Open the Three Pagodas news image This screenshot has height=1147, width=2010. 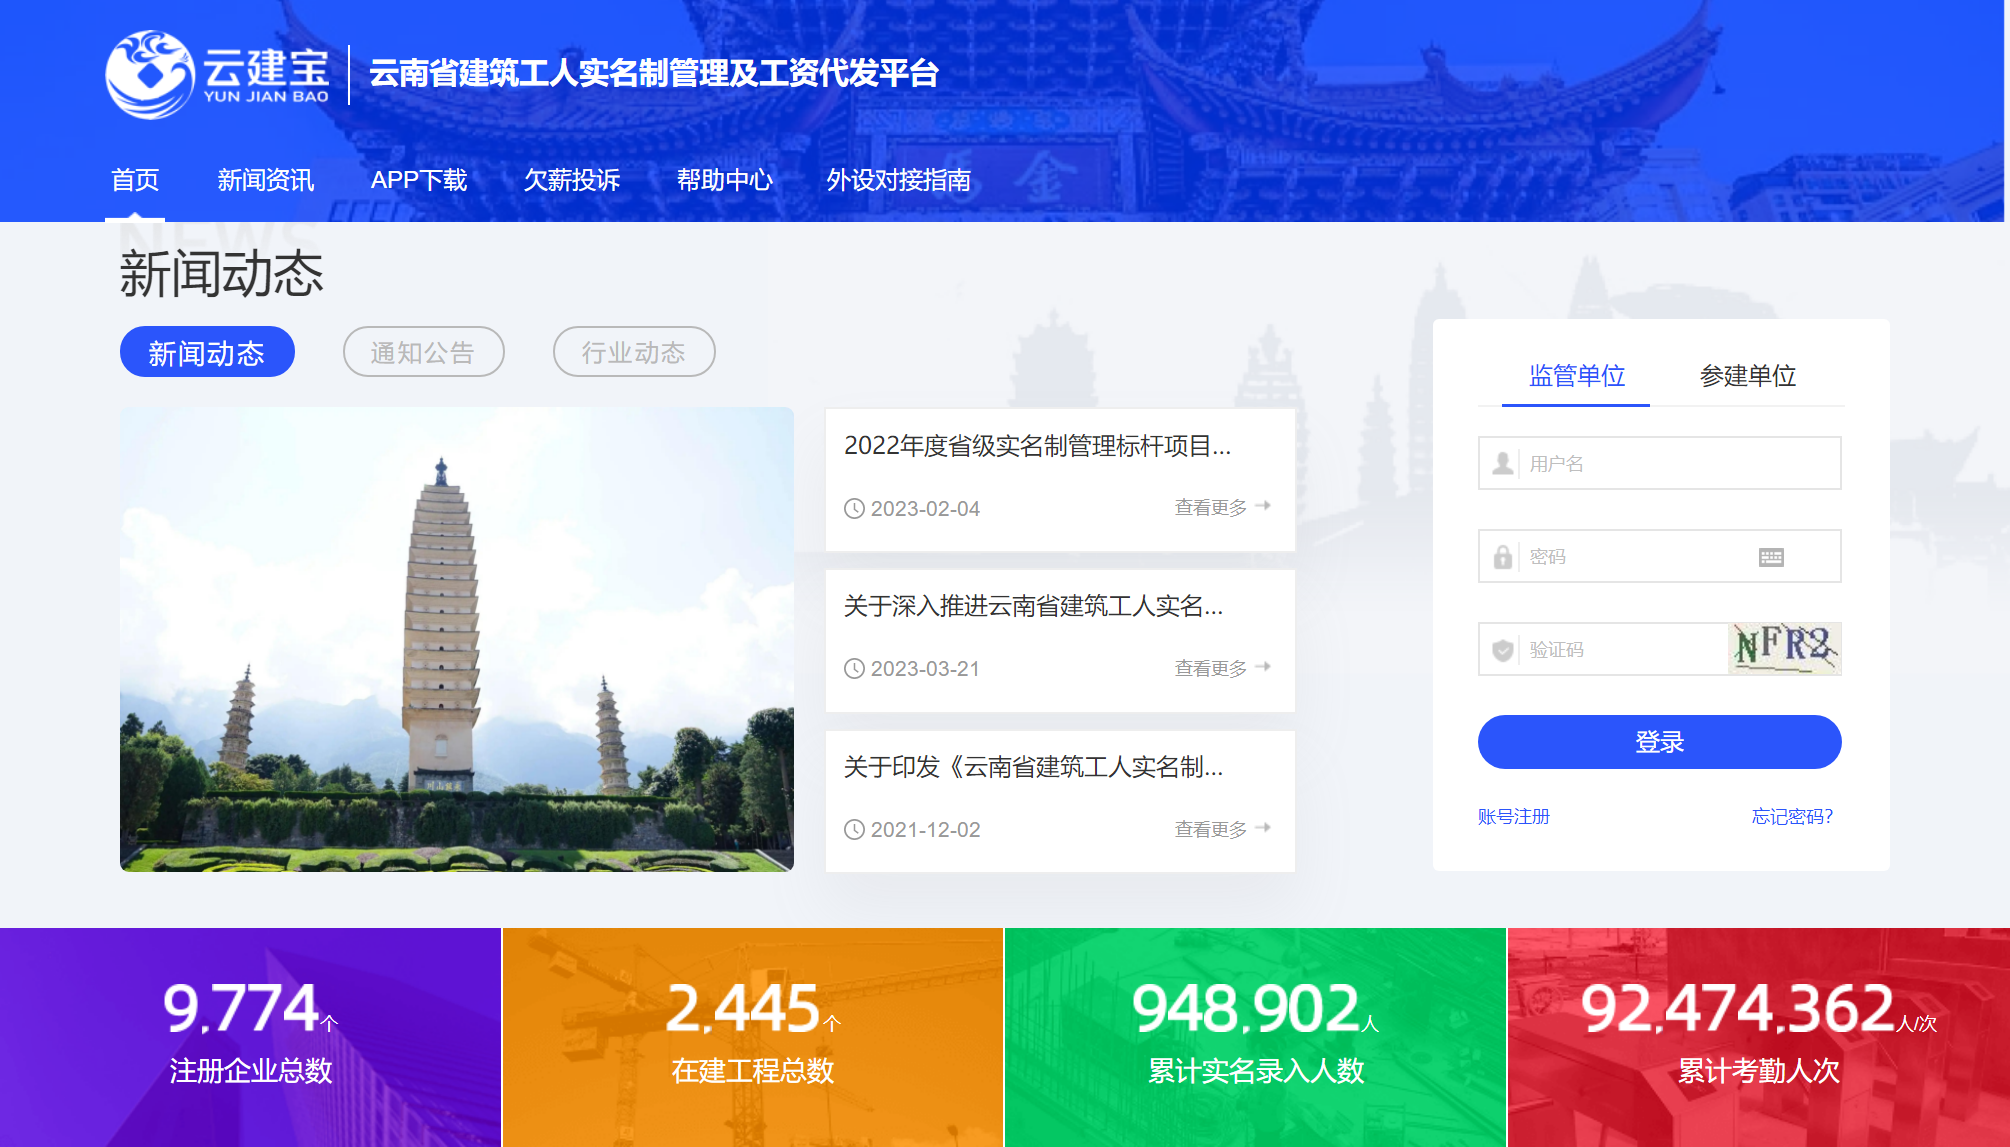click(x=456, y=639)
